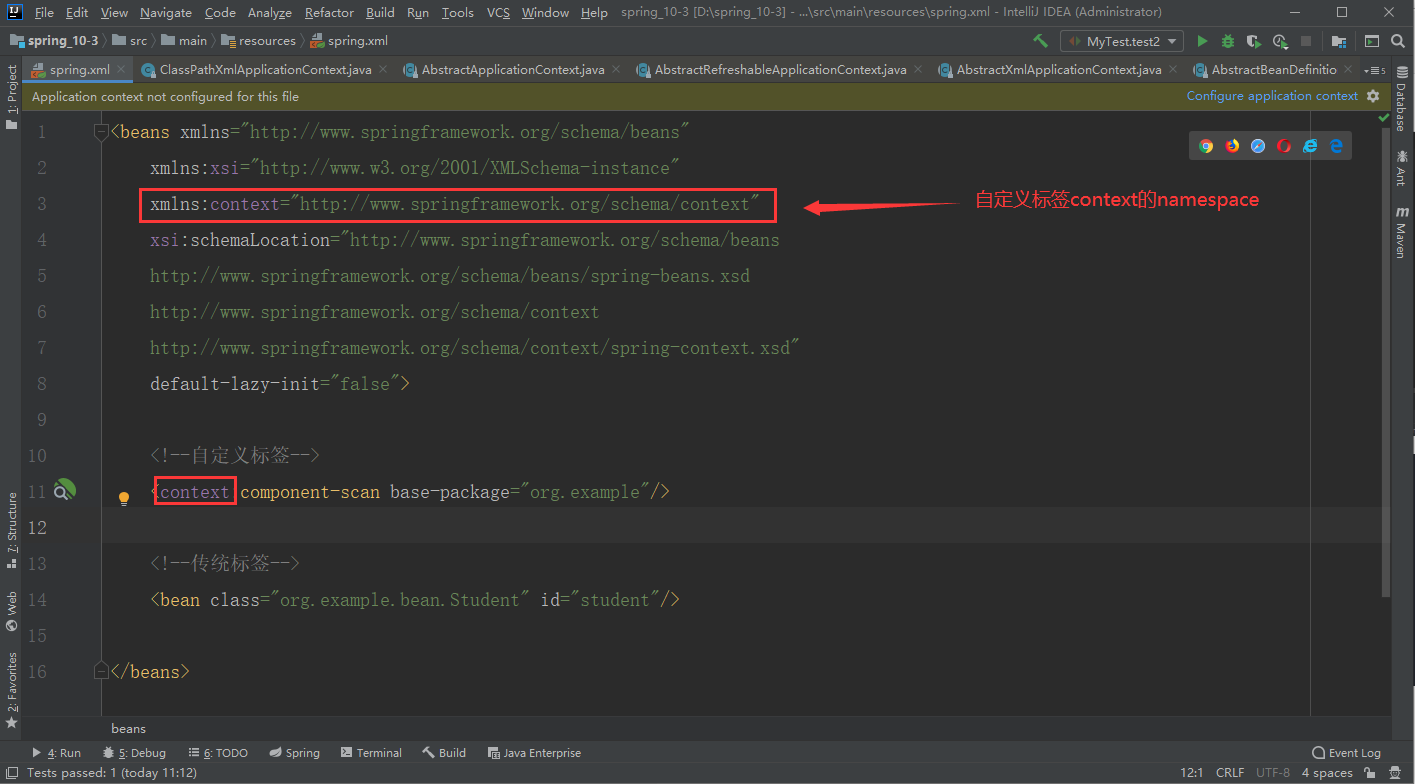Toggle tool window bars via bottom-left corner icon
This screenshot has width=1415, height=784.
coord(12,773)
